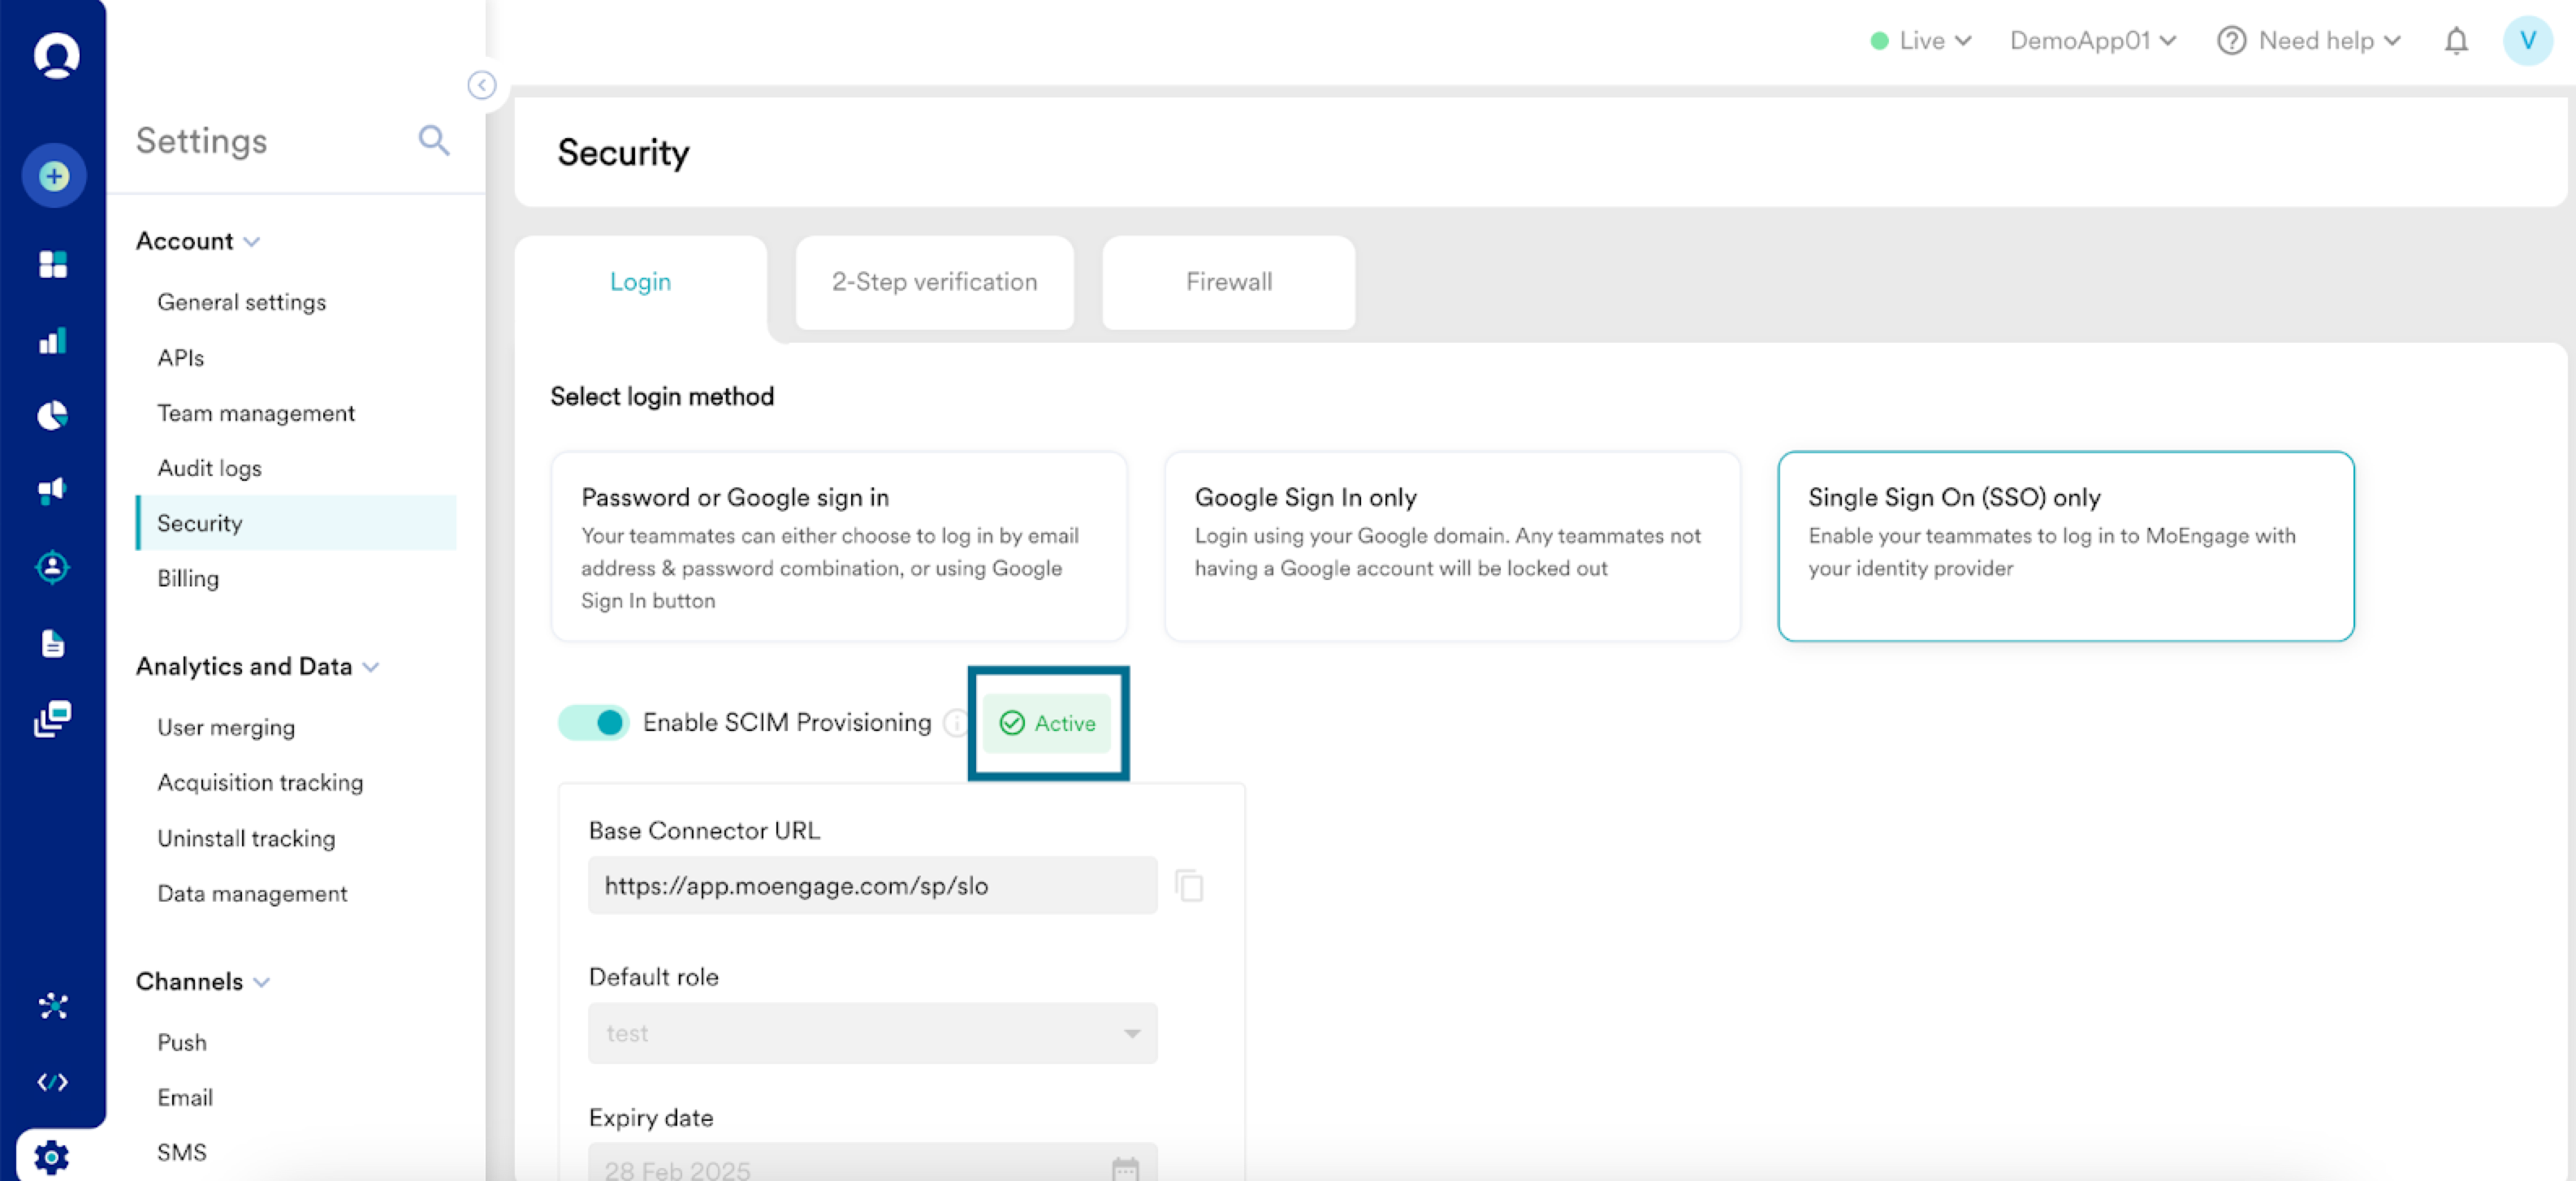2576x1181 pixels.
Task: Collapse the settings sidebar panel
Action: point(481,86)
